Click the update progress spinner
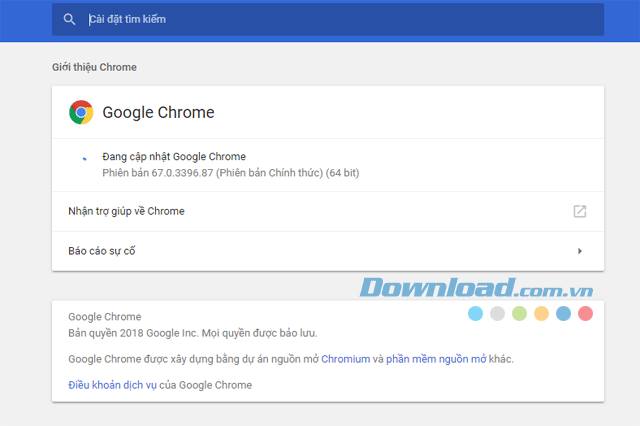The height and width of the screenshot is (426, 640). coord(84,159)
